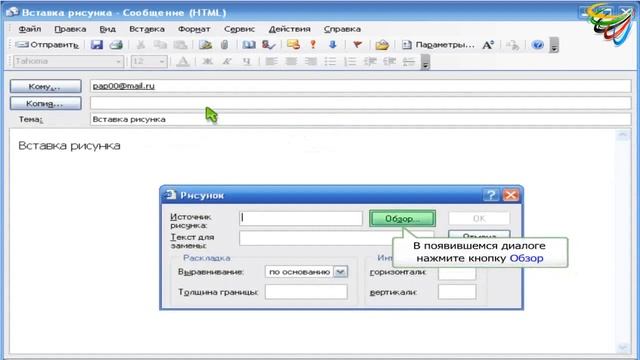The height and width of the screenshot is (360, 640).
Task: Click the paperclip attach file icon
Action: [x=224, y=44]
